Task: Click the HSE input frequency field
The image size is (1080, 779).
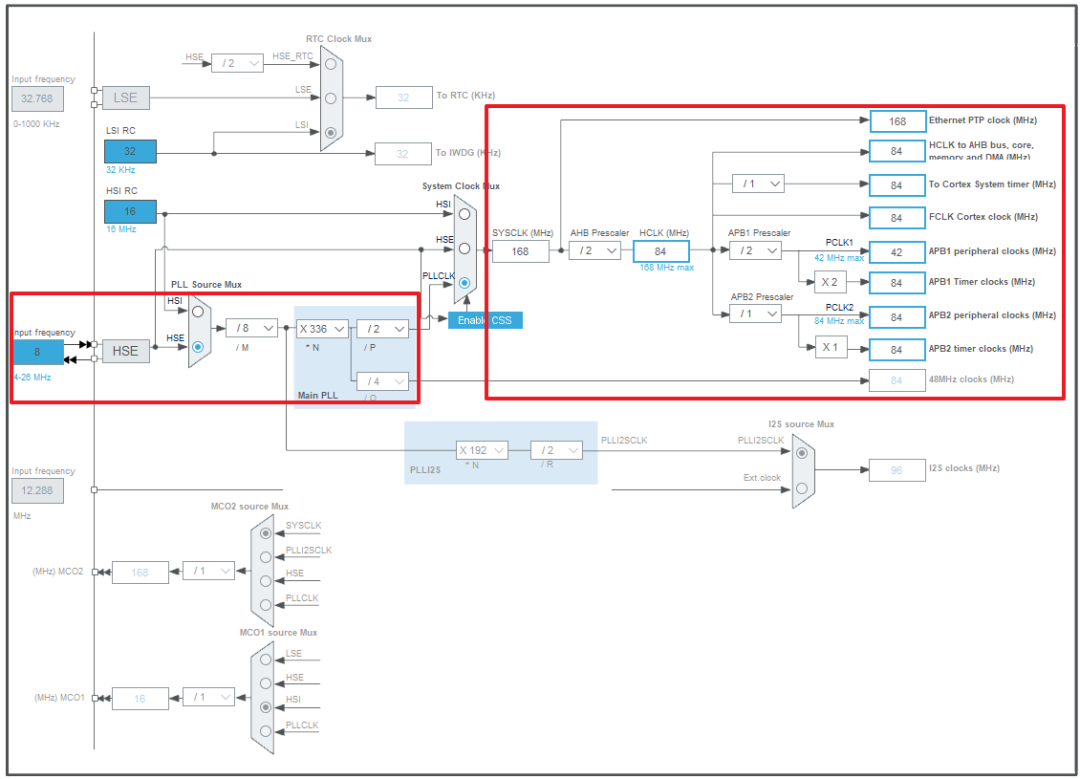Action: tap(38, 352)
